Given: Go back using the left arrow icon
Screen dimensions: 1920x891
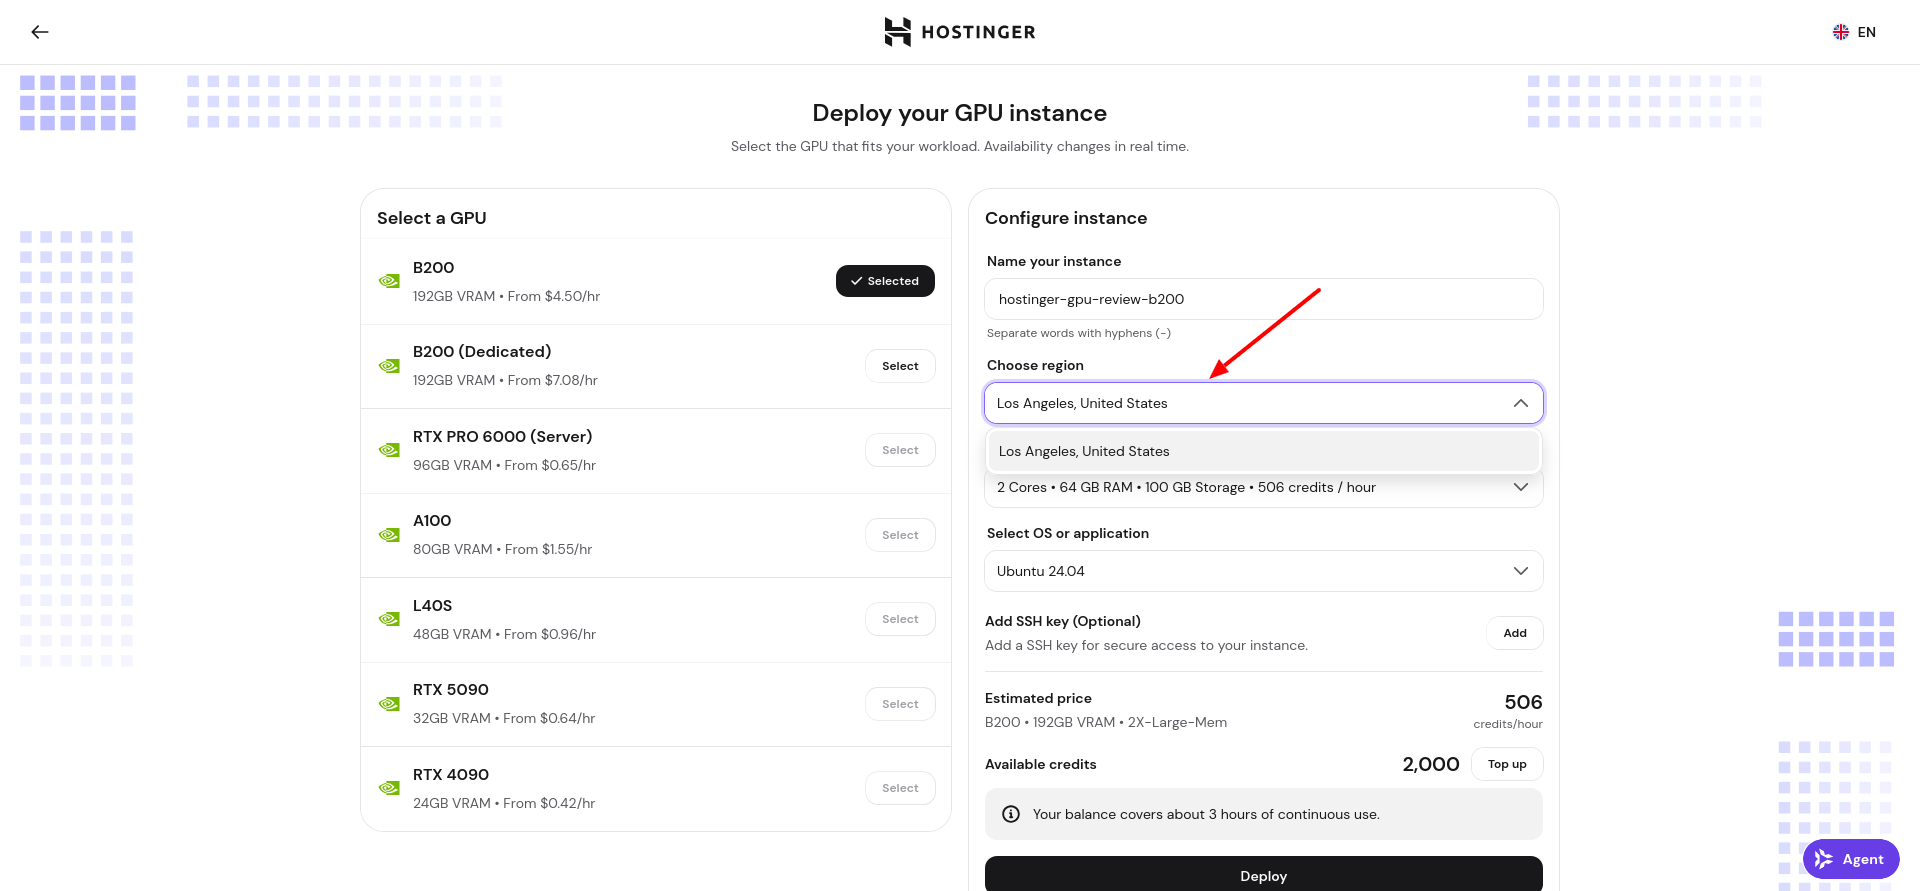Looking at the screenshot, I should coord(40,32).
